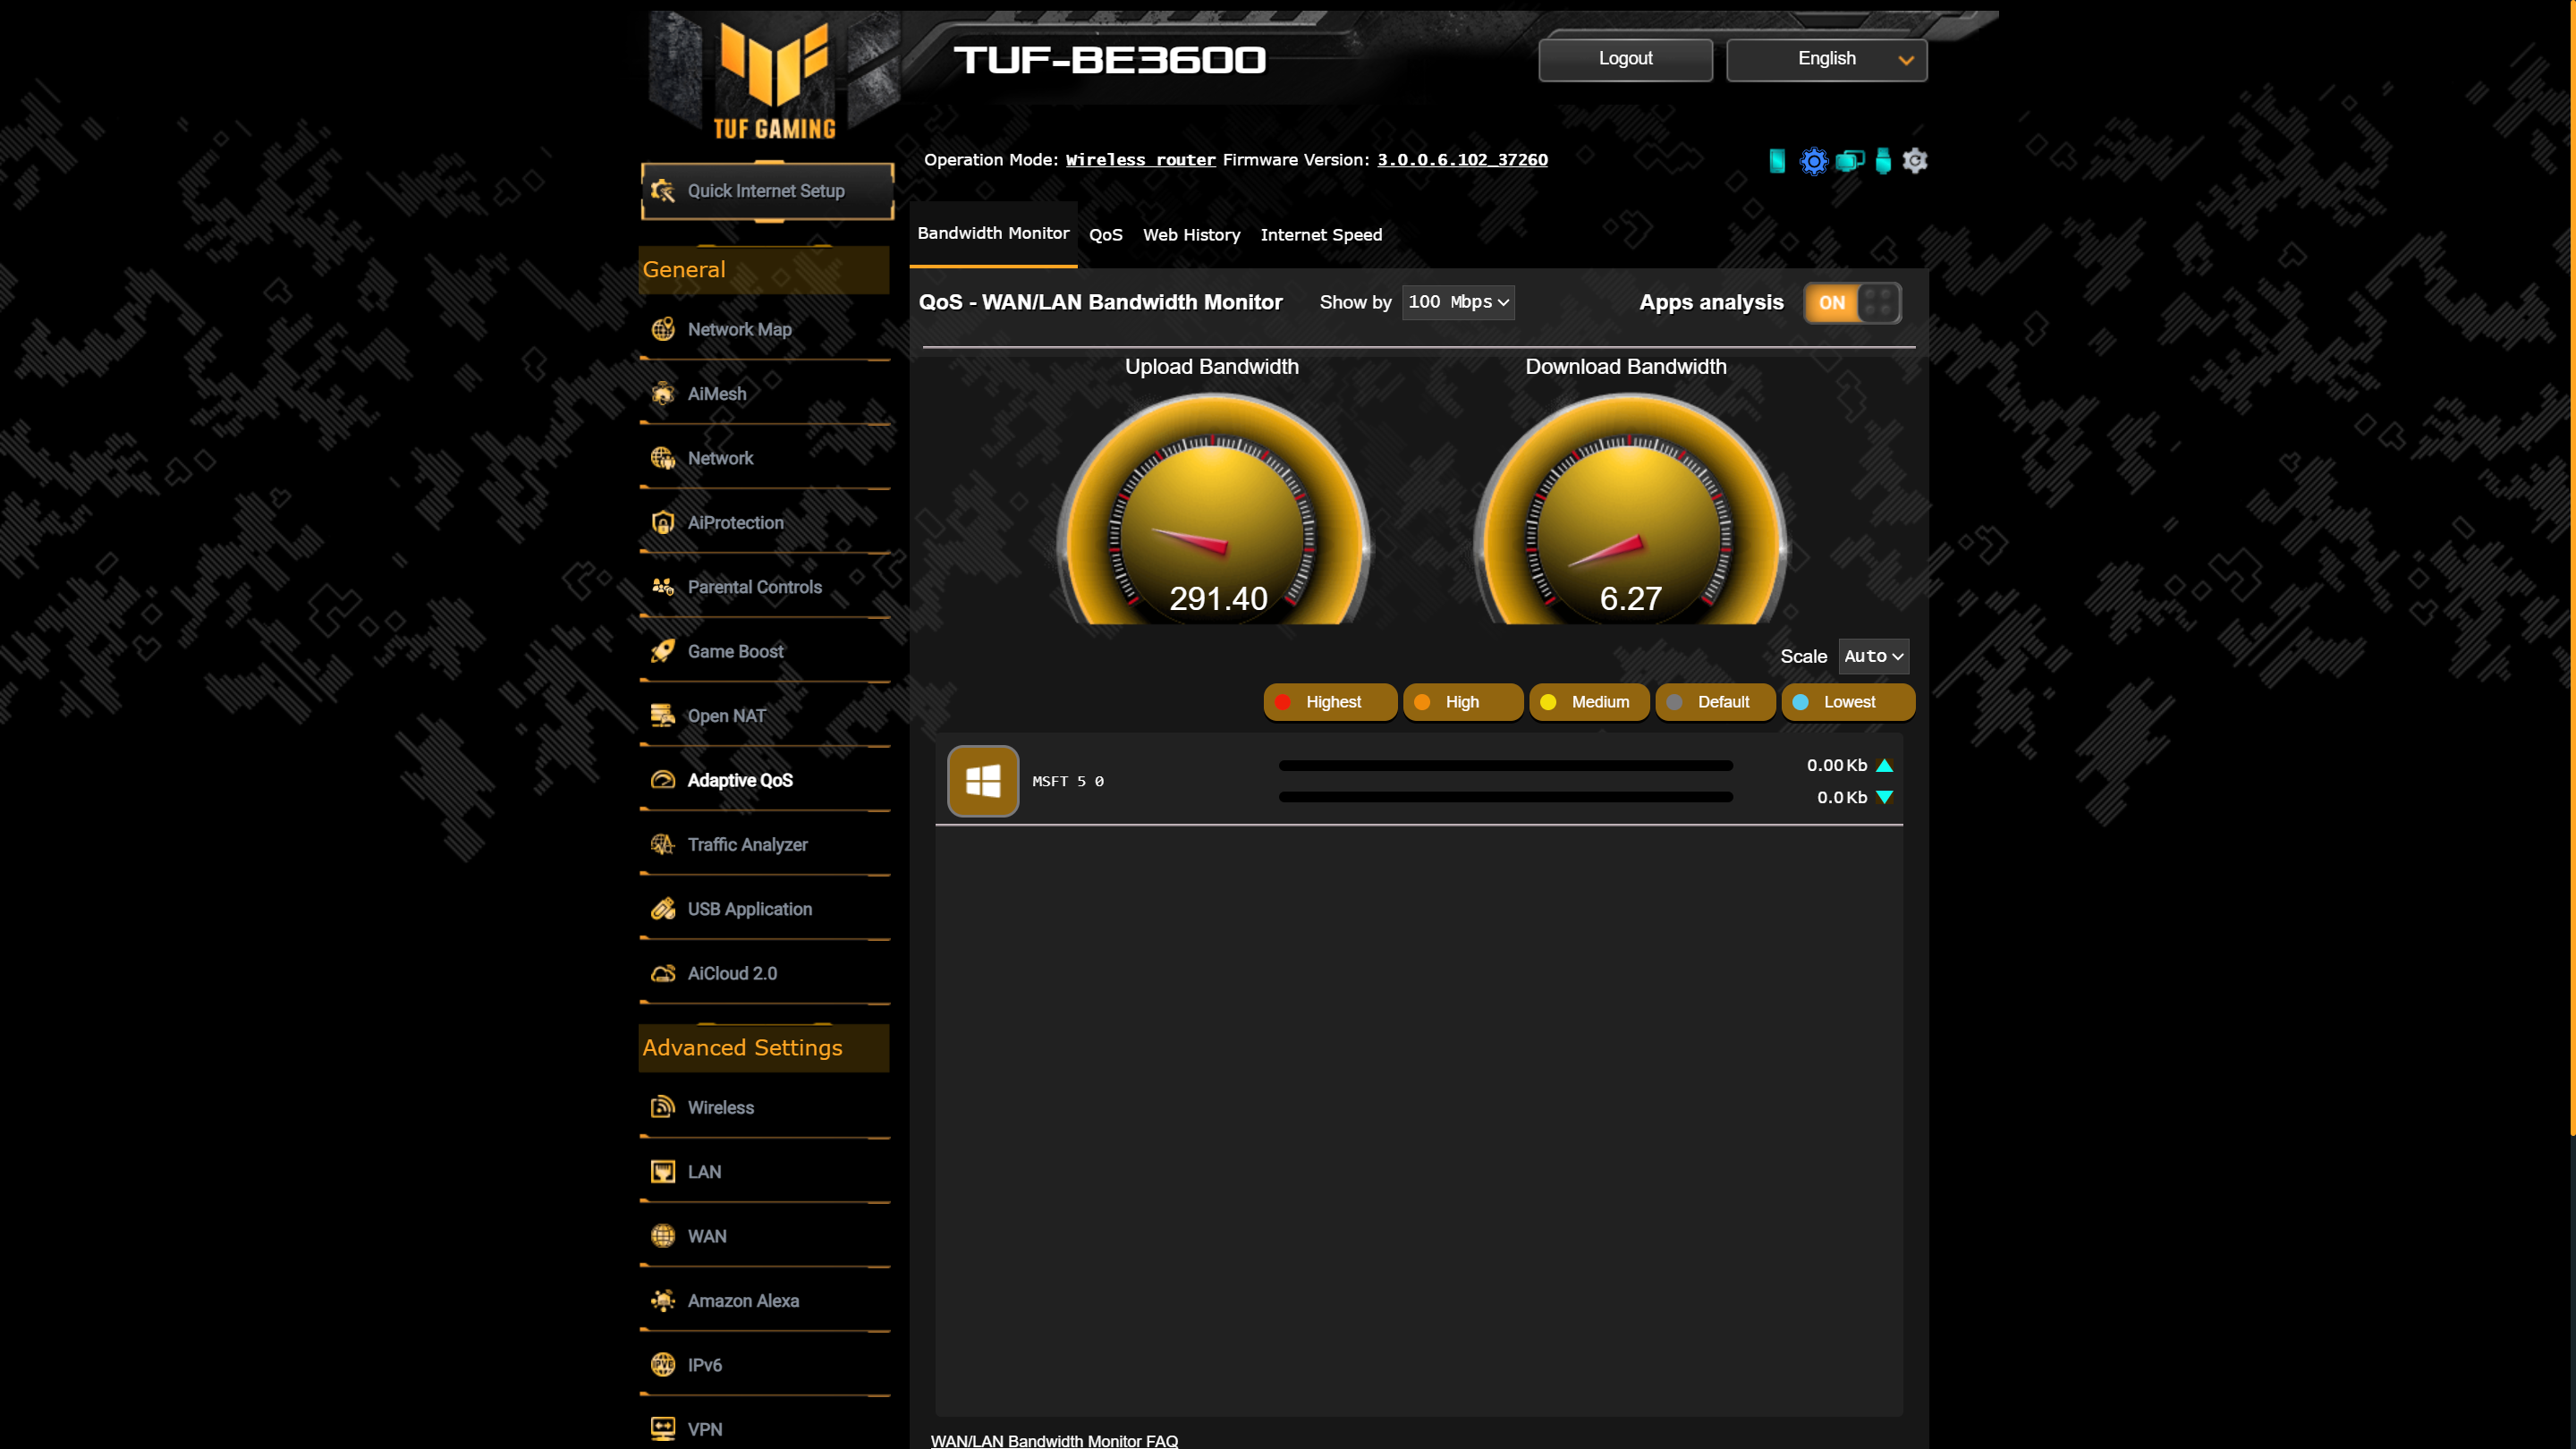The height and width of the screenshot is (1449, 2576).
Task: Enable Highest QoS priority toggle
Action: (x=1330, y=700)
